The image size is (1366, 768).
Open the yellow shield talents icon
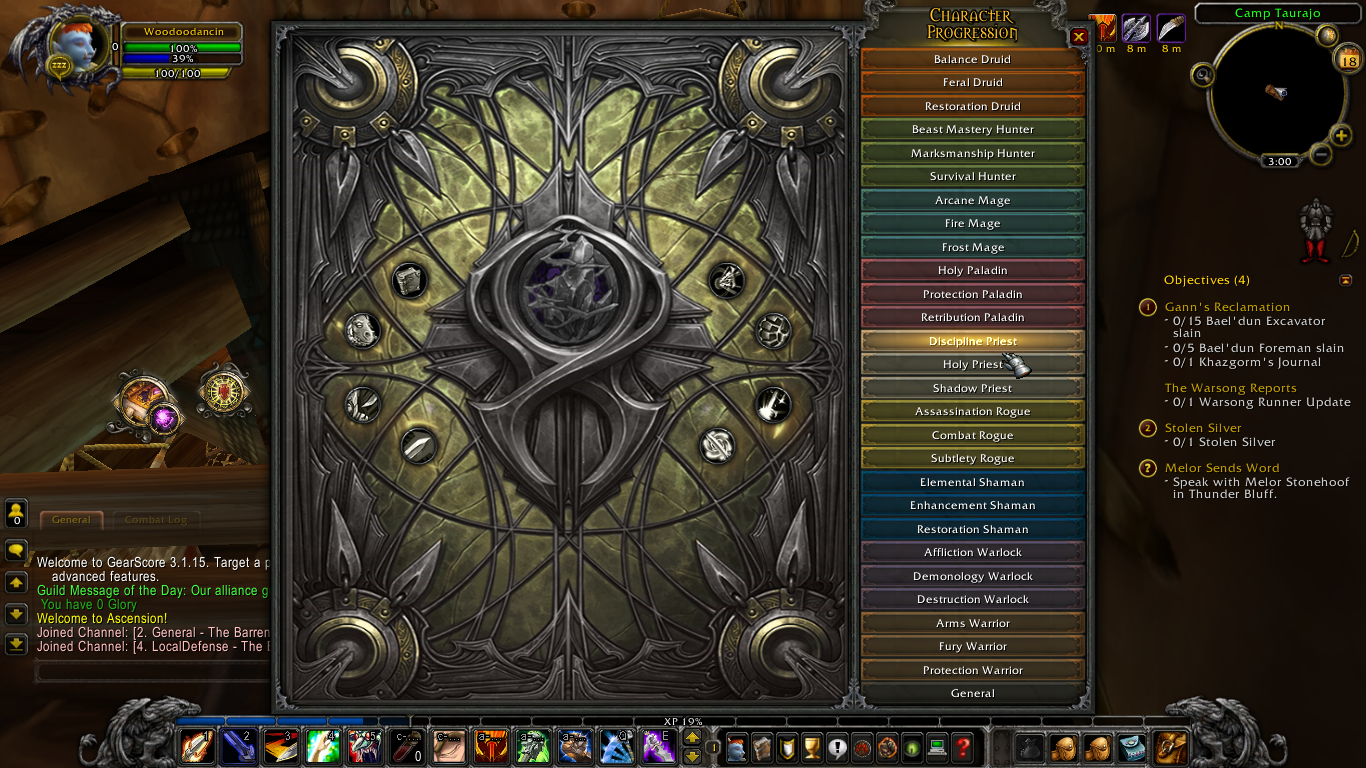pyautogui.click(x=788, y=747)
